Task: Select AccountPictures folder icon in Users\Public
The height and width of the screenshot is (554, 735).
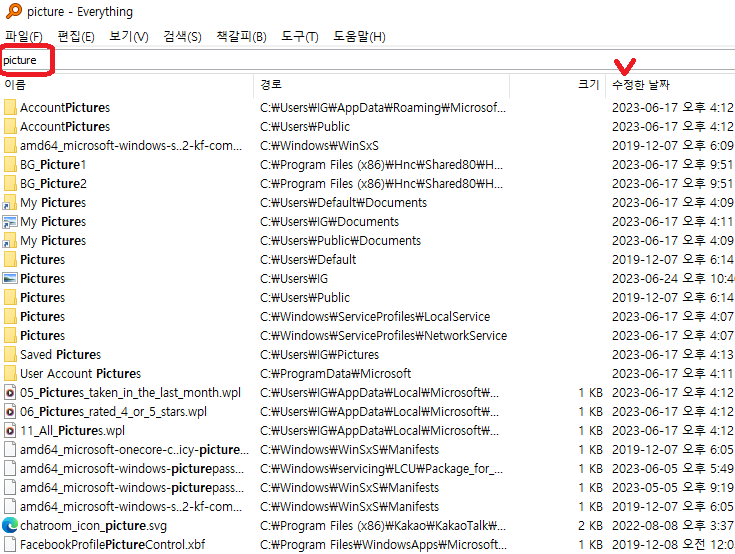Action: point(10,127)
